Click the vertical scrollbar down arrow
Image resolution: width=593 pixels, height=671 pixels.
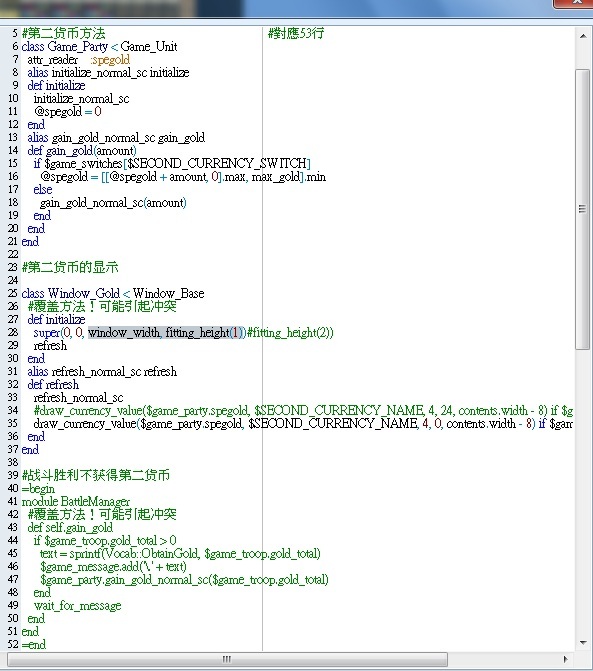tap(583, 642)
